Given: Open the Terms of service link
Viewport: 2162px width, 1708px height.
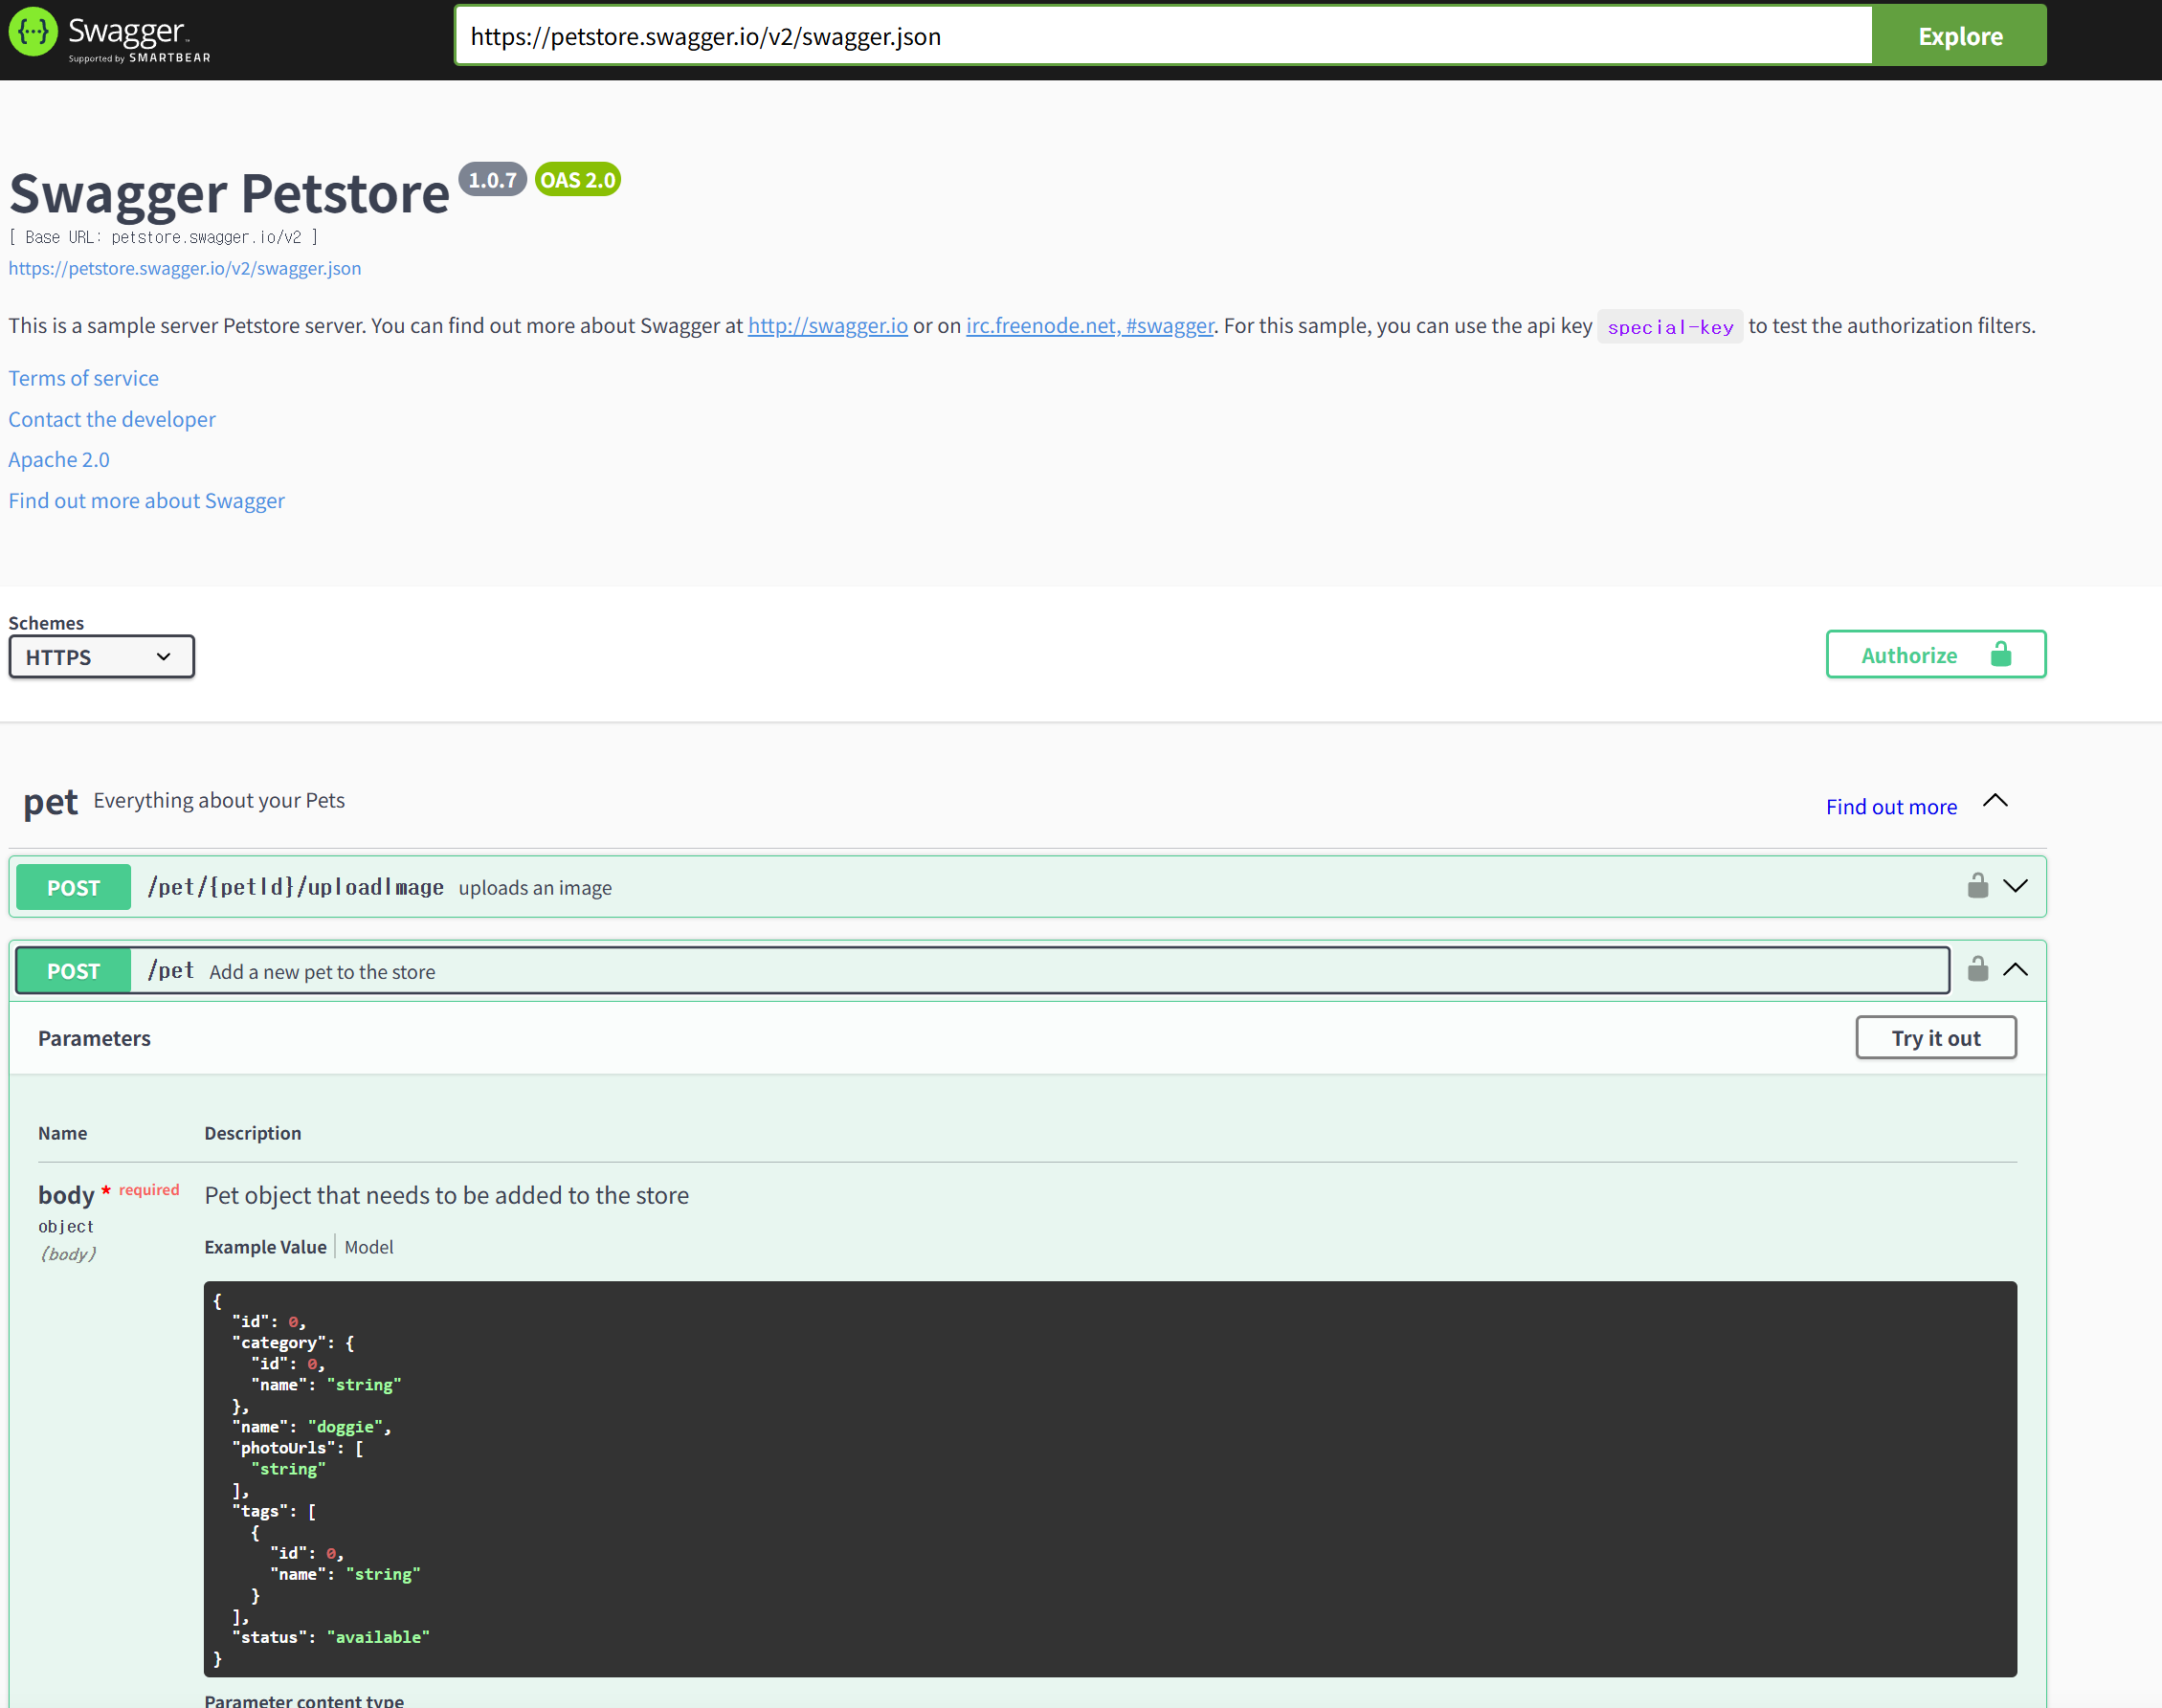Looking at the screenshot, I should [83, 378].
